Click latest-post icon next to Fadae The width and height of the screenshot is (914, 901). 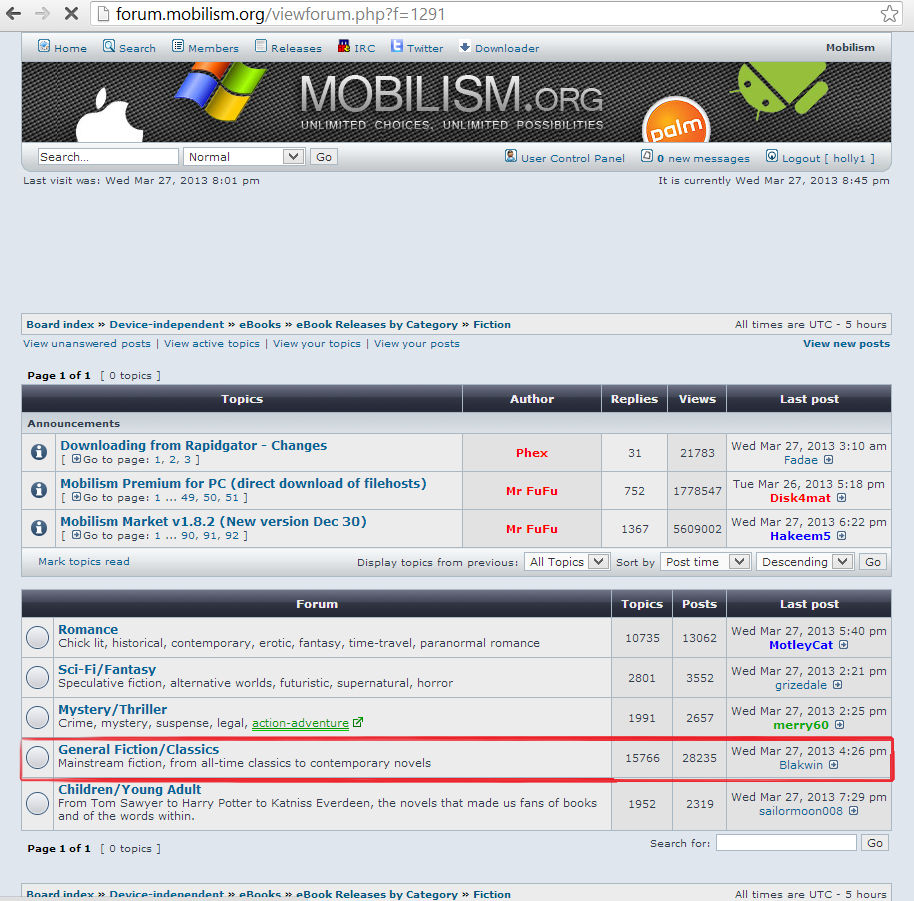coord(828,460)
